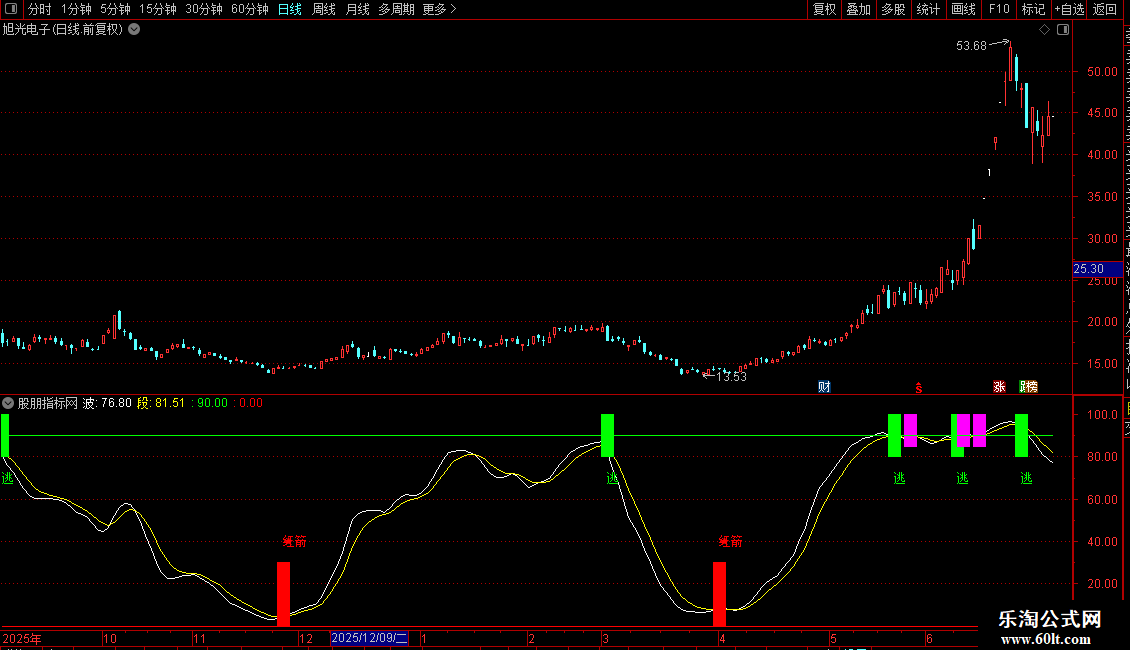Click the 35.00 price axis label
This screenshot has height=650, width=1130.
pos(1103,197)
